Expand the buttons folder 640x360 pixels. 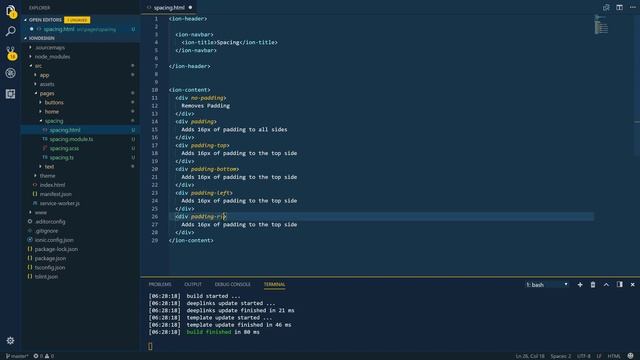pos(40,102)
